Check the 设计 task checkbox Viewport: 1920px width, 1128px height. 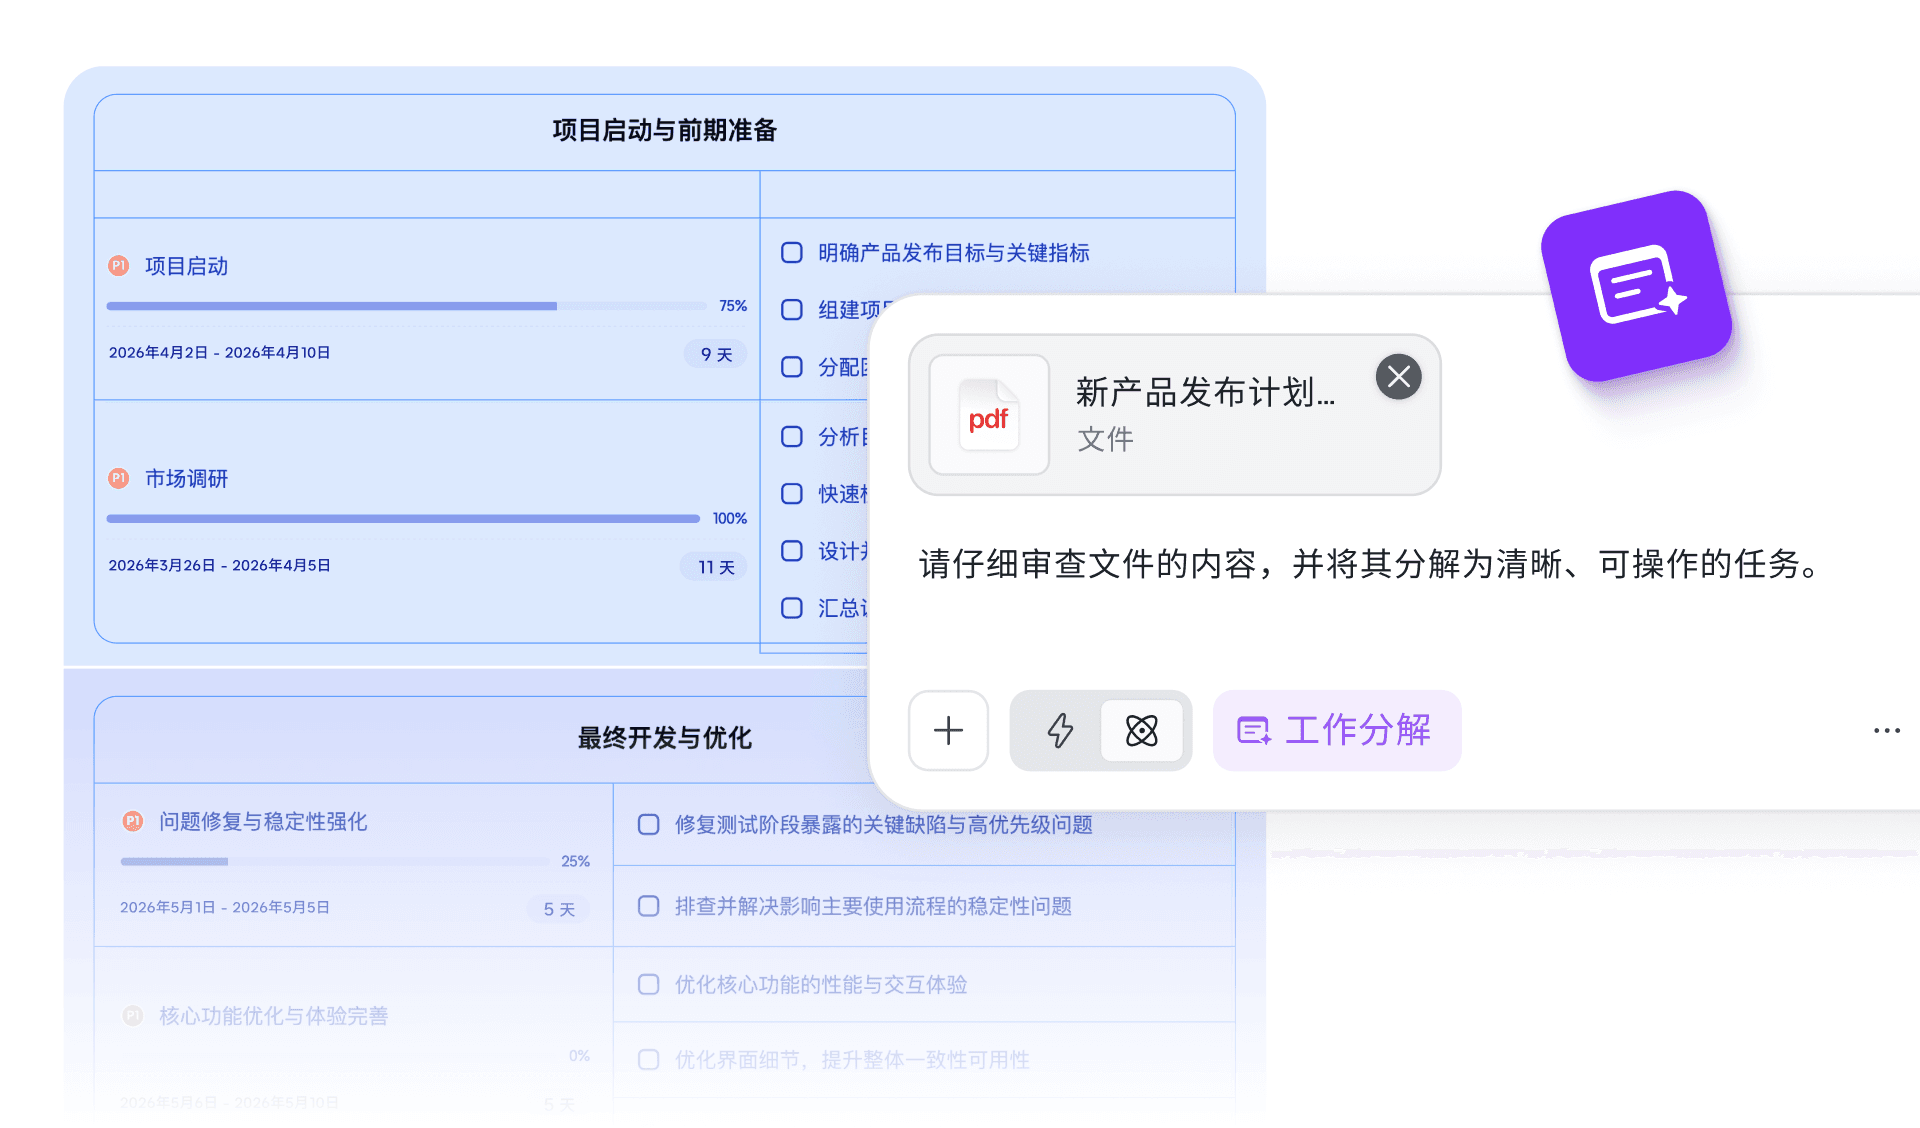(x=791, y=551)
